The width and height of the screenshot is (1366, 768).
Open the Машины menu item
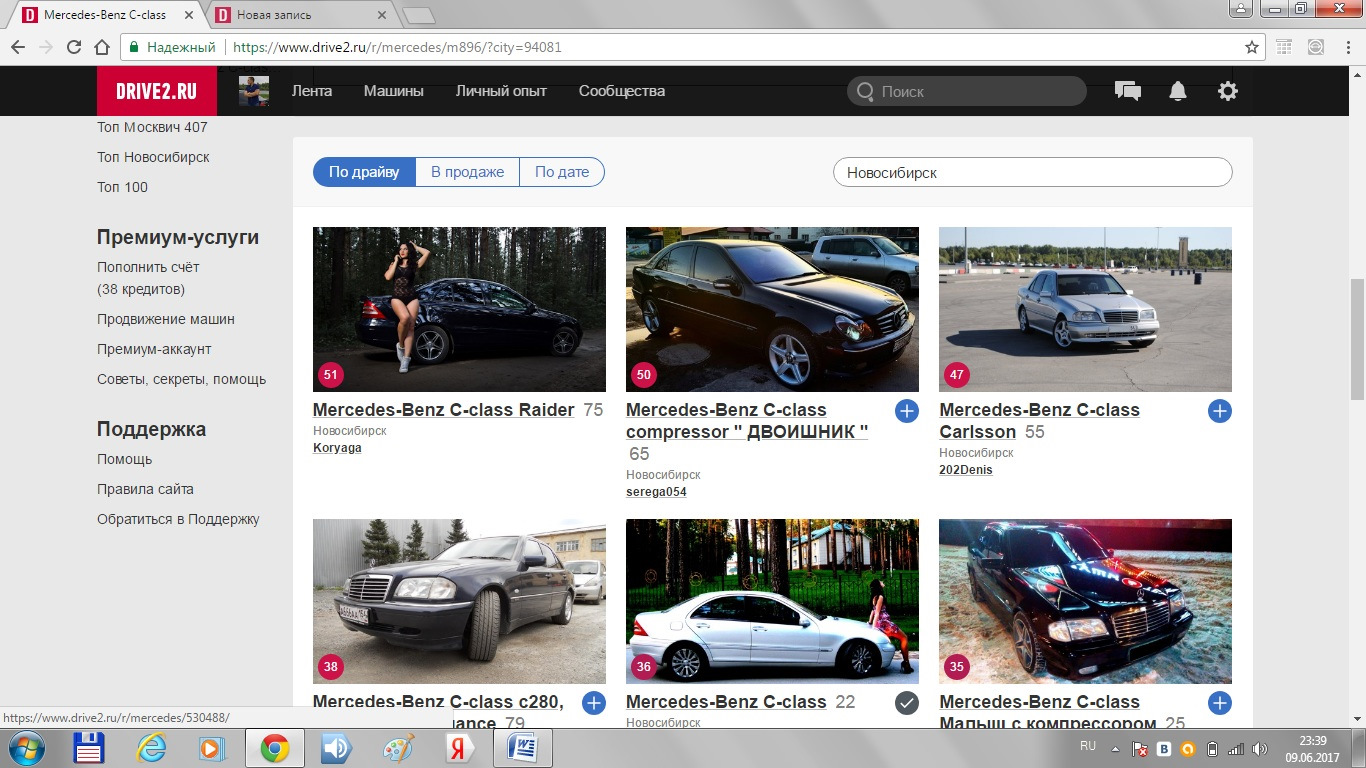pos(394,91)
